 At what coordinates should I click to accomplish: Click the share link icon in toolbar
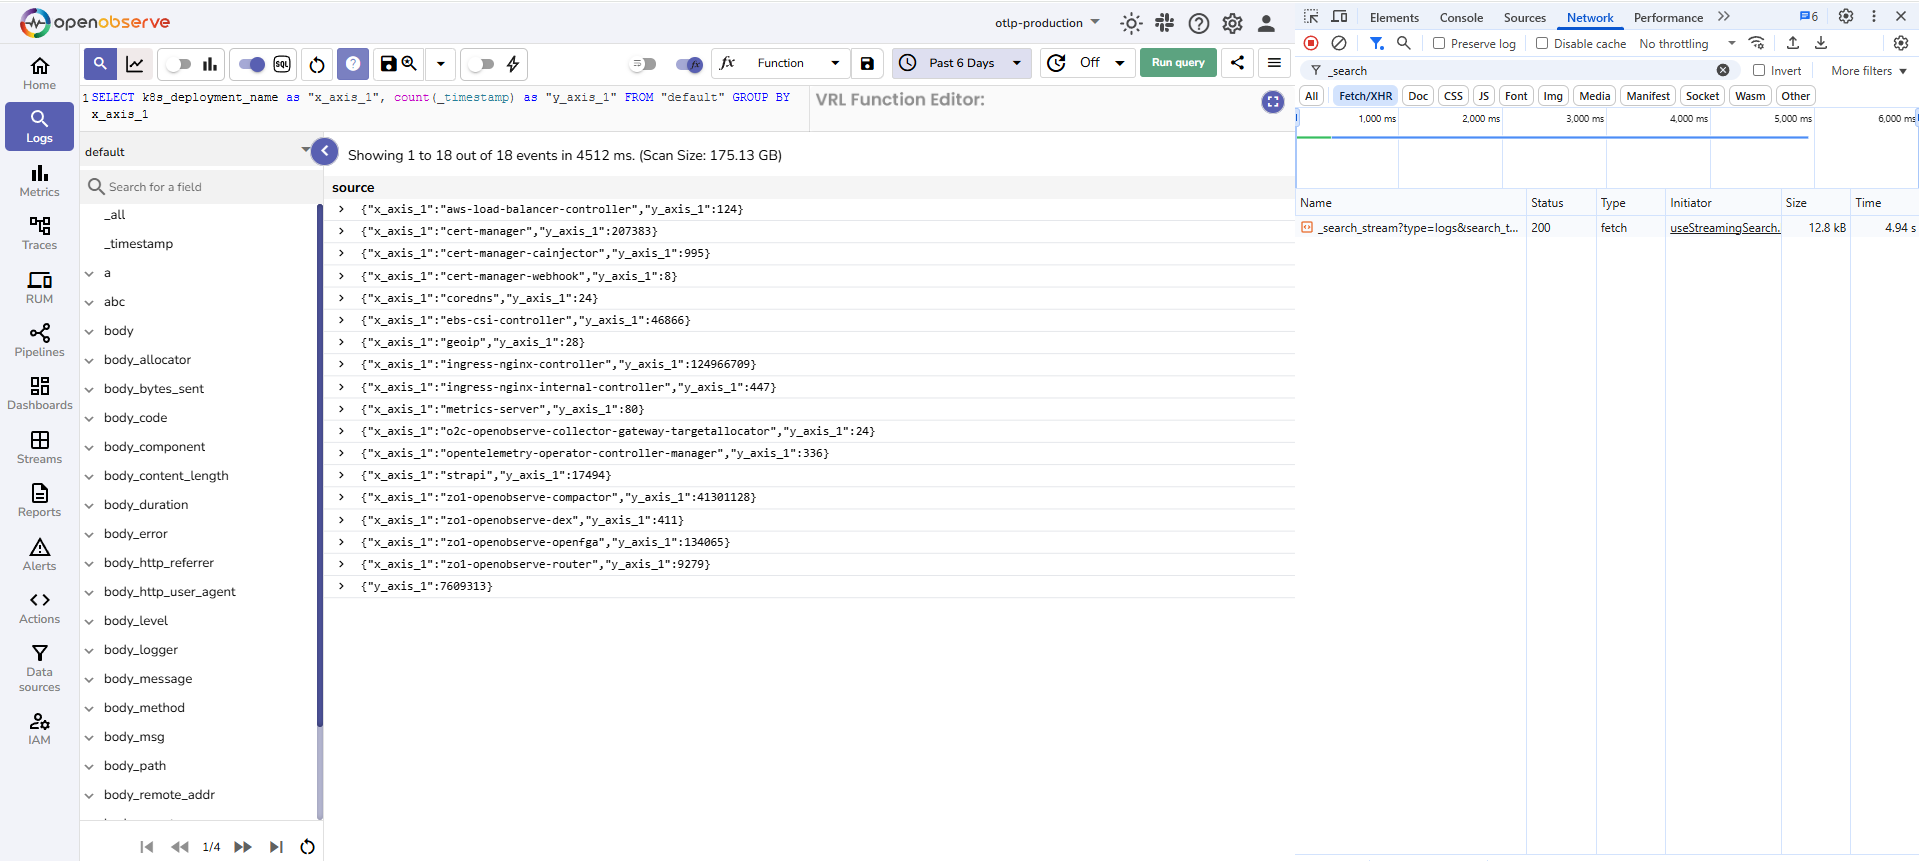(x=1237, y=63)
